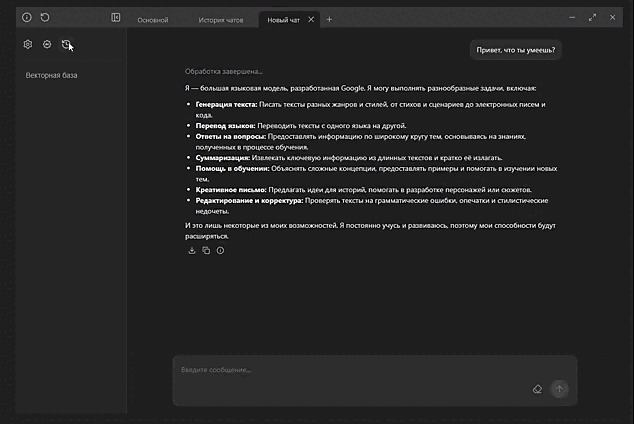Viewport: 634px width, 424px height.
Task: Click the circular model icon beside the gear
Action: 47,44
